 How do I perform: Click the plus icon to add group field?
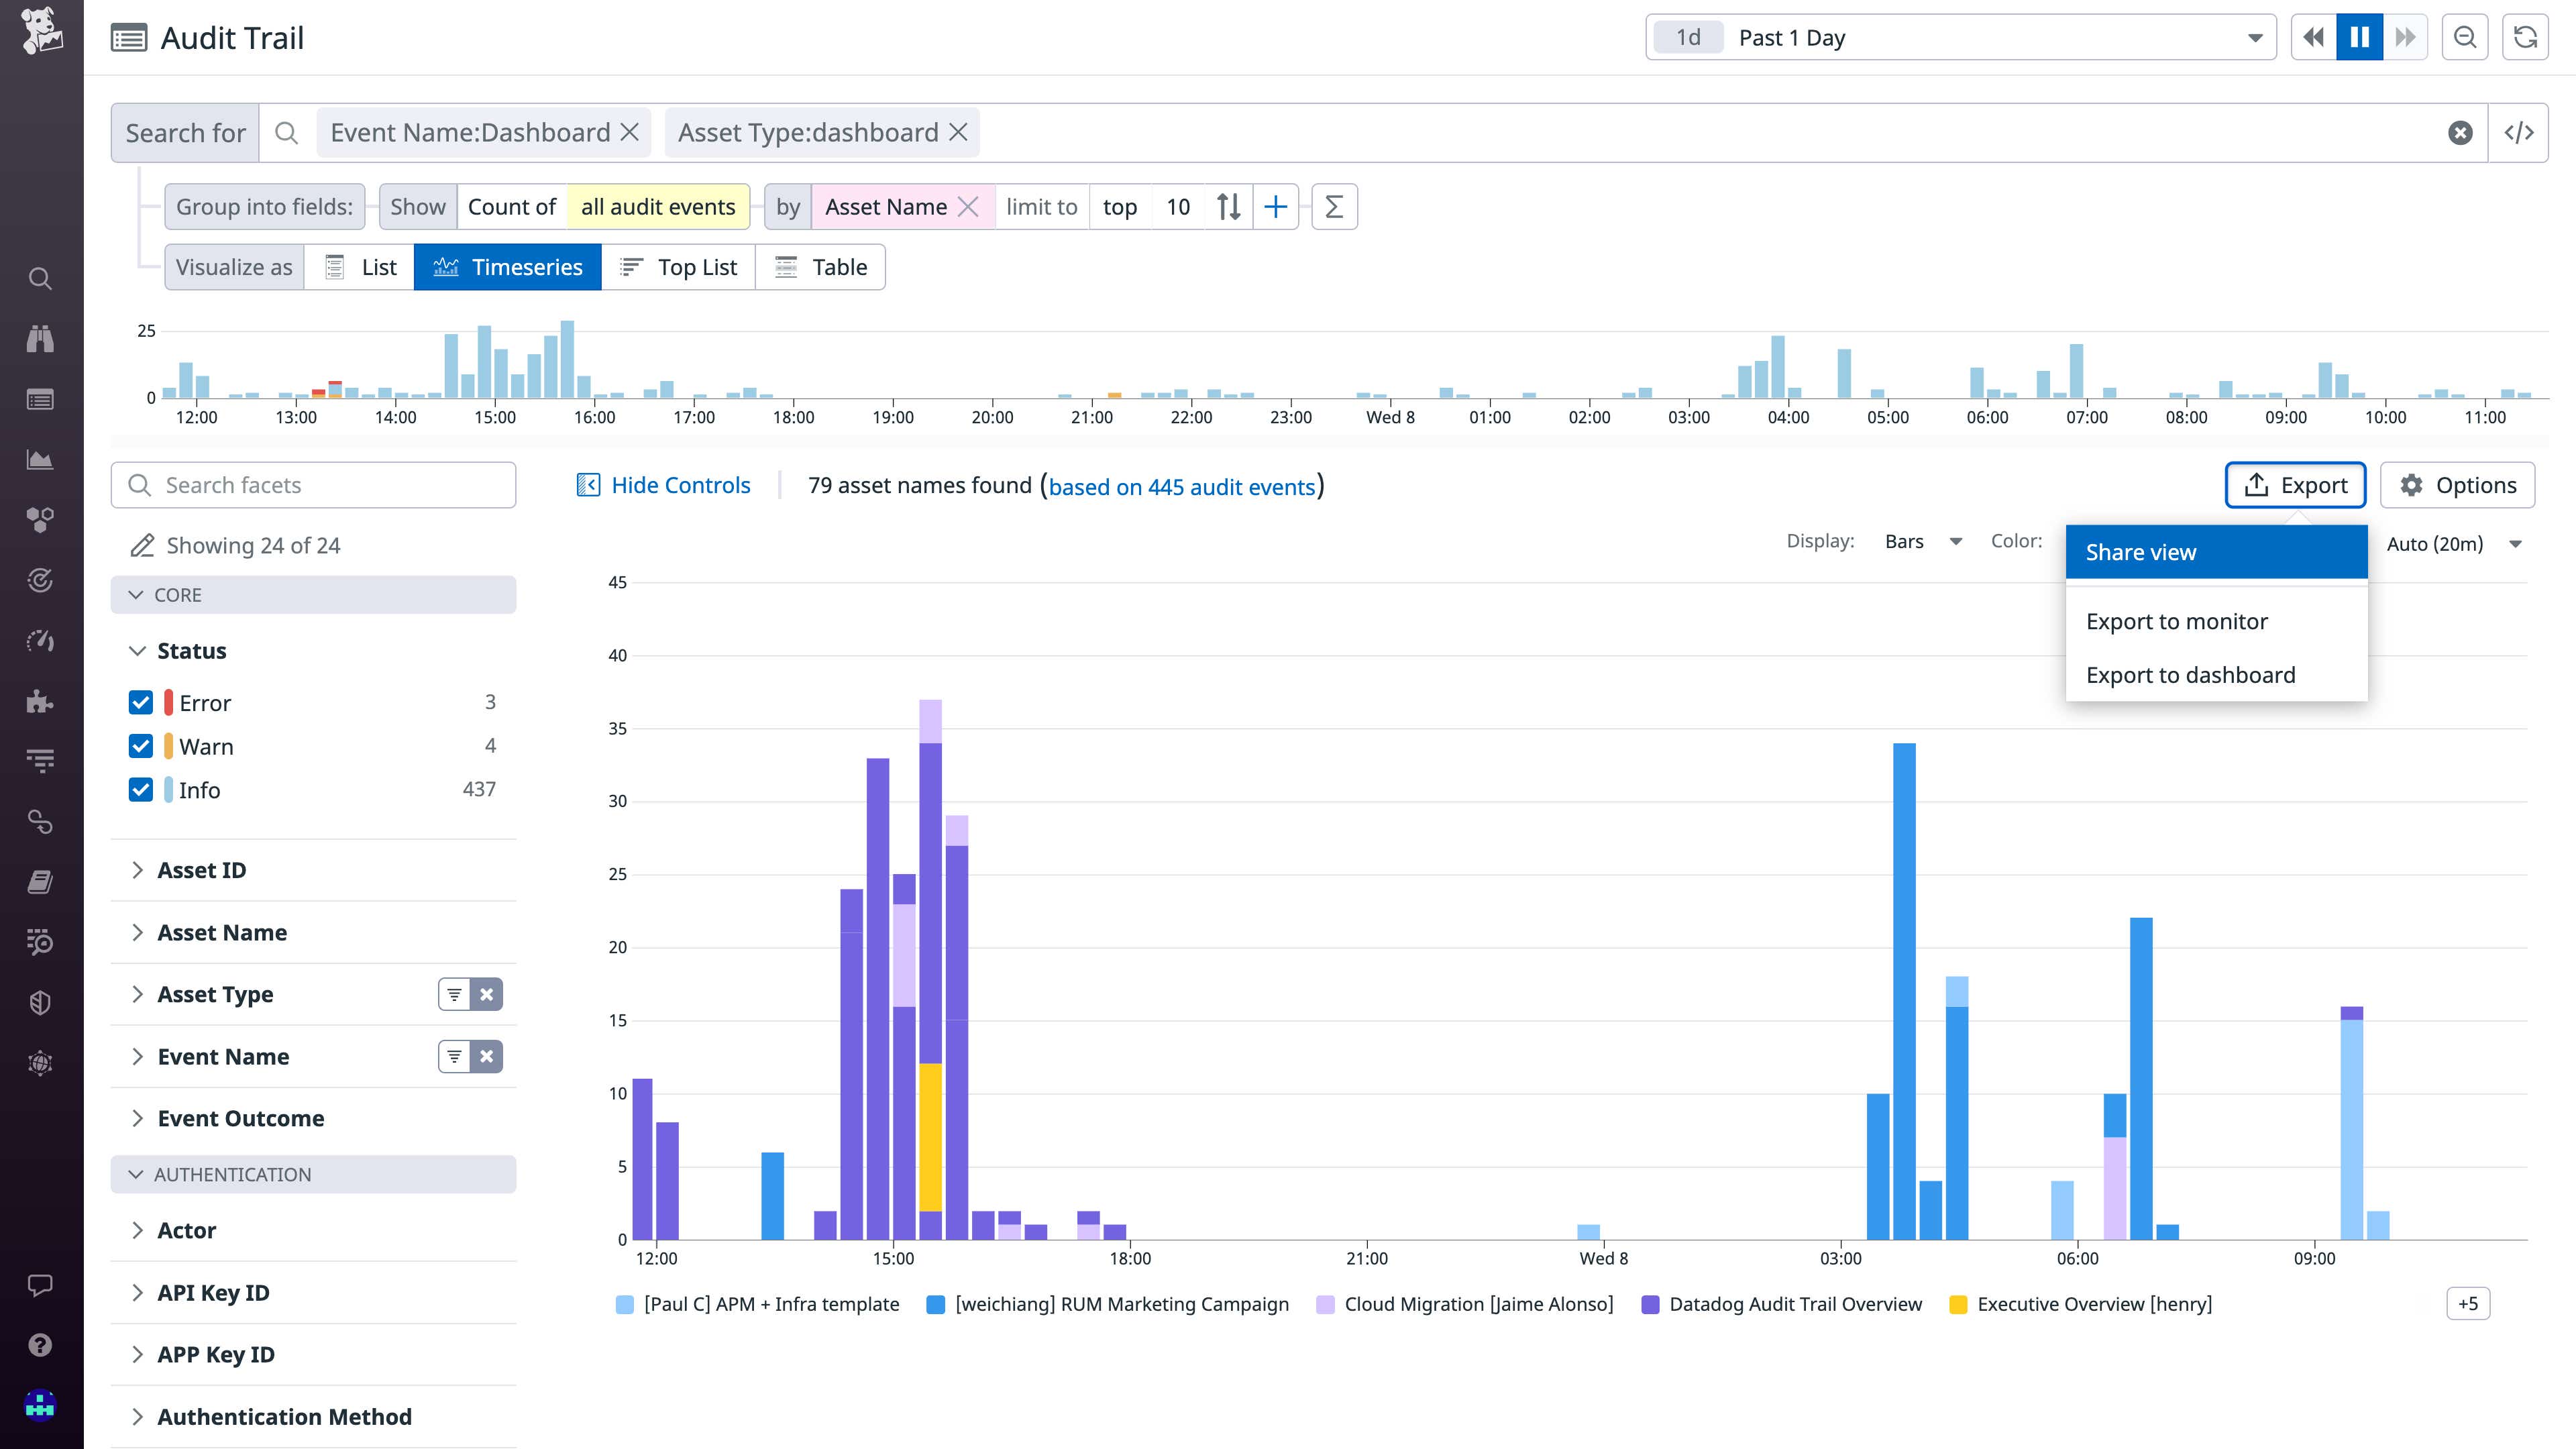1275,207
